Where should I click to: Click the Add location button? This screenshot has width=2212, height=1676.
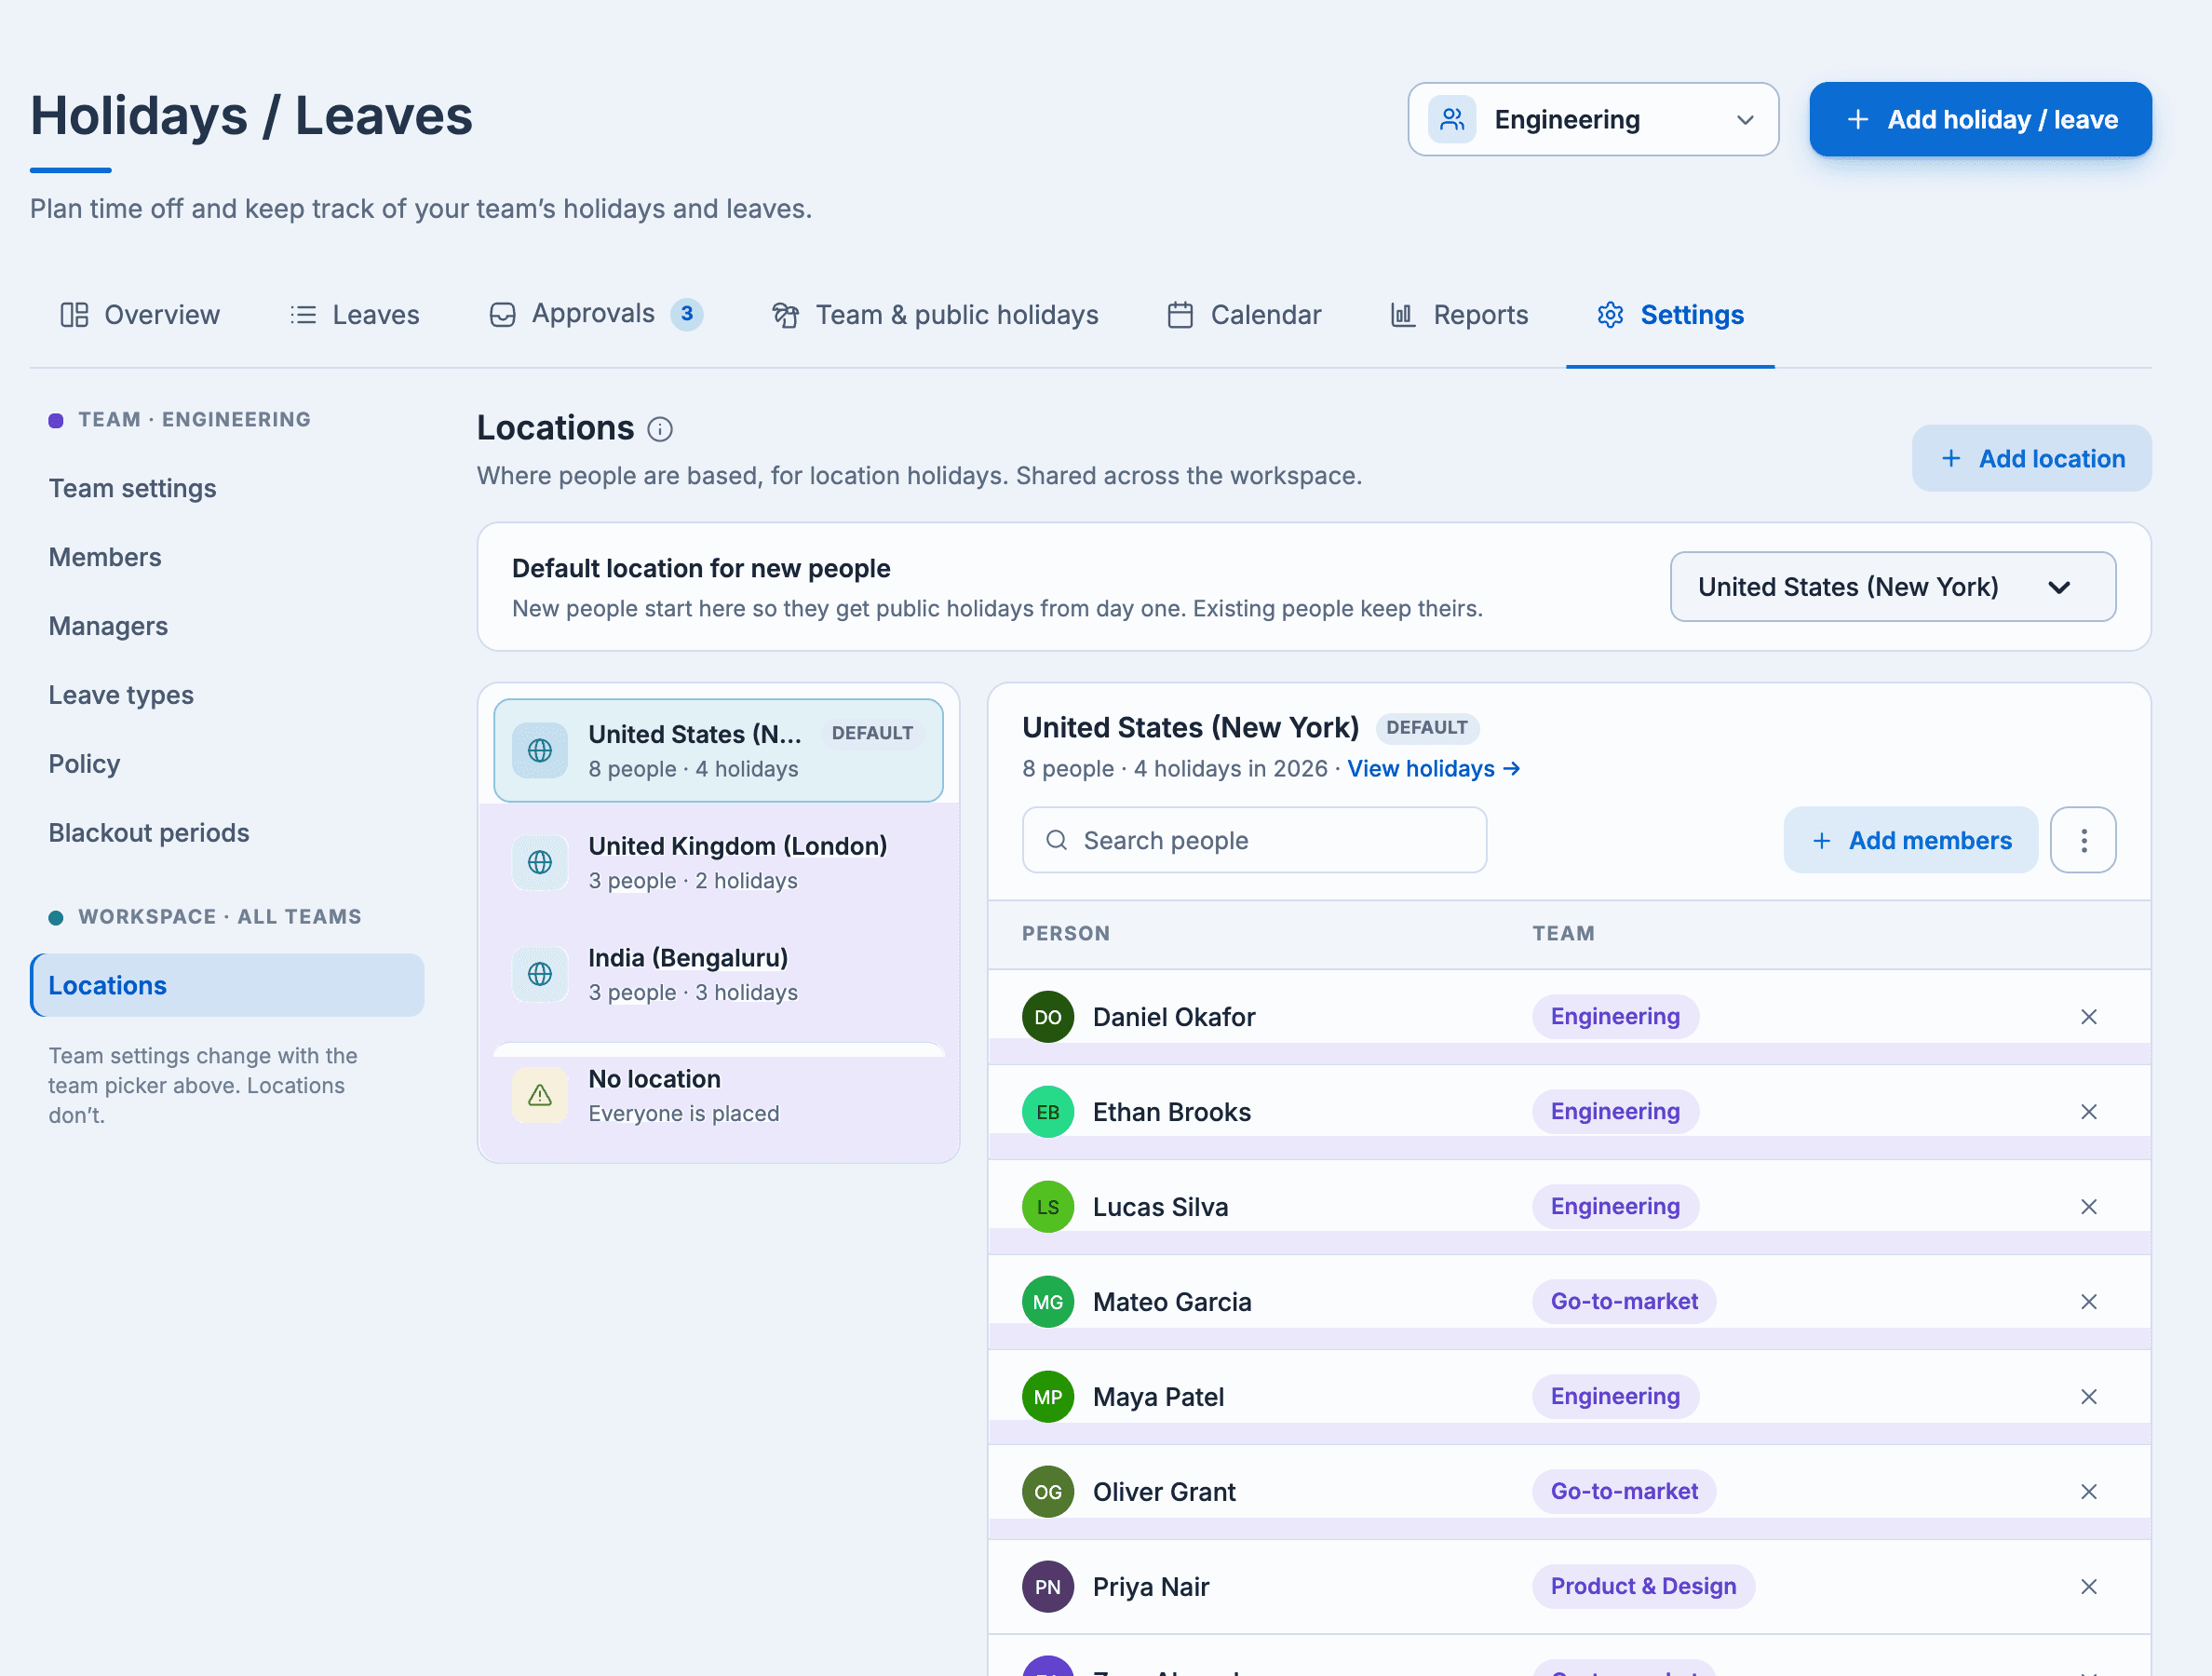2031,458
